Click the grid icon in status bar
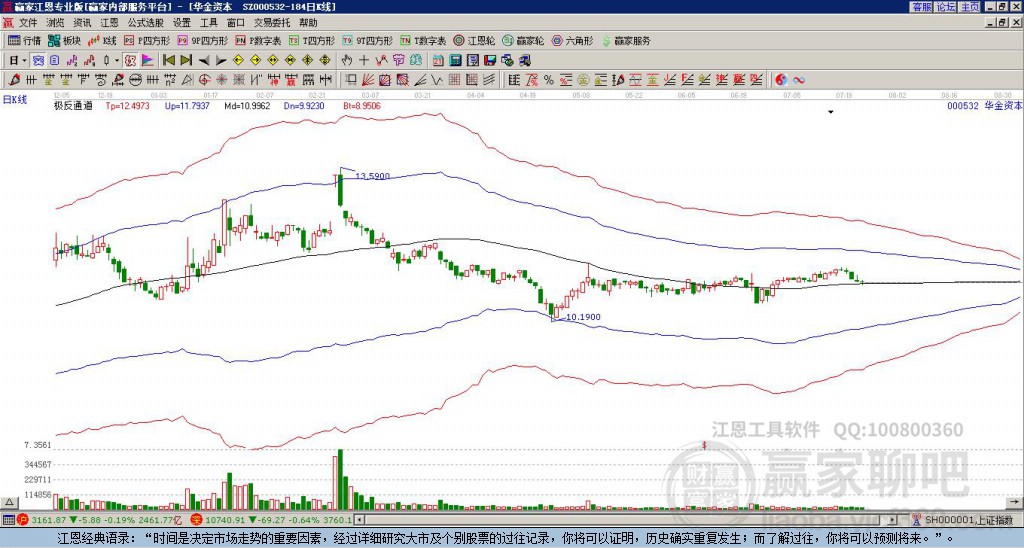Screen dimensions: 1024x548 coord(8,520)
